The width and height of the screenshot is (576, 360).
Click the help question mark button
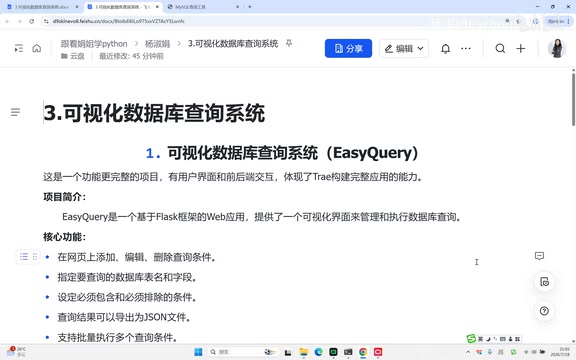point(544,311)
